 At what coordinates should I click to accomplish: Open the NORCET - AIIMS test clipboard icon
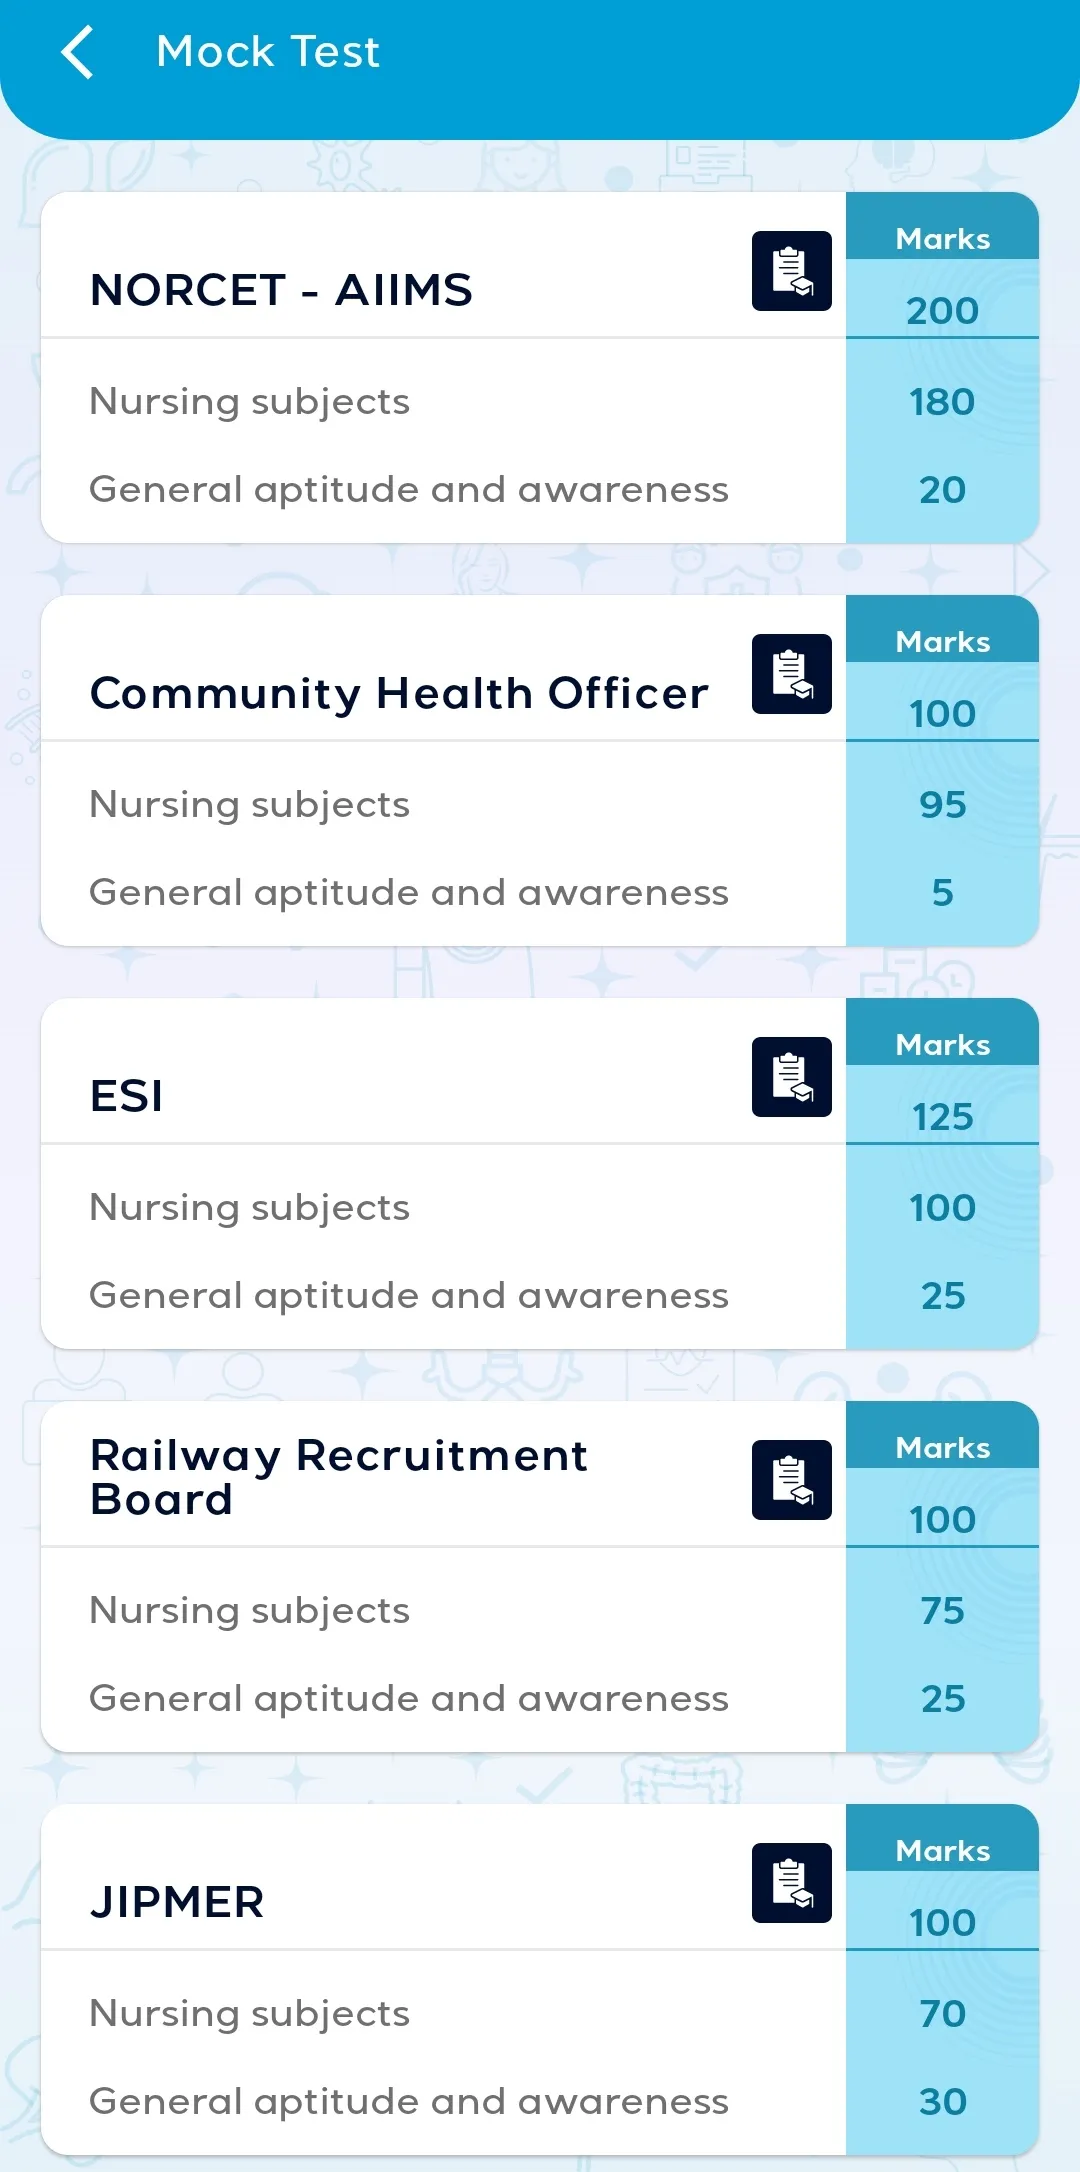tap(792, 271)
